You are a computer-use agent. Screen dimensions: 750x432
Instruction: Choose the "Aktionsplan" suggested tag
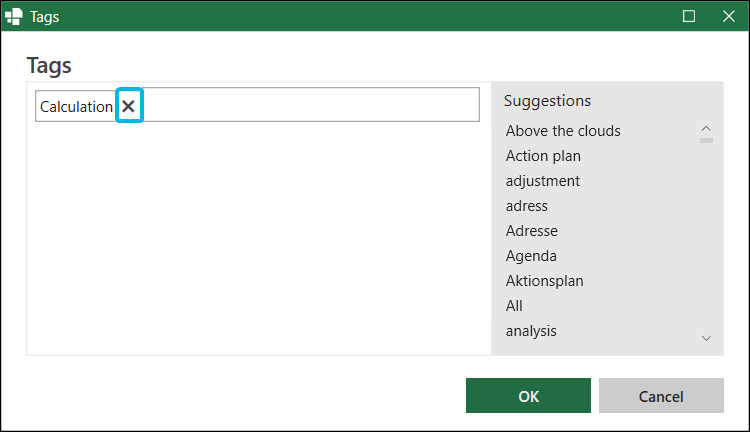544,281
